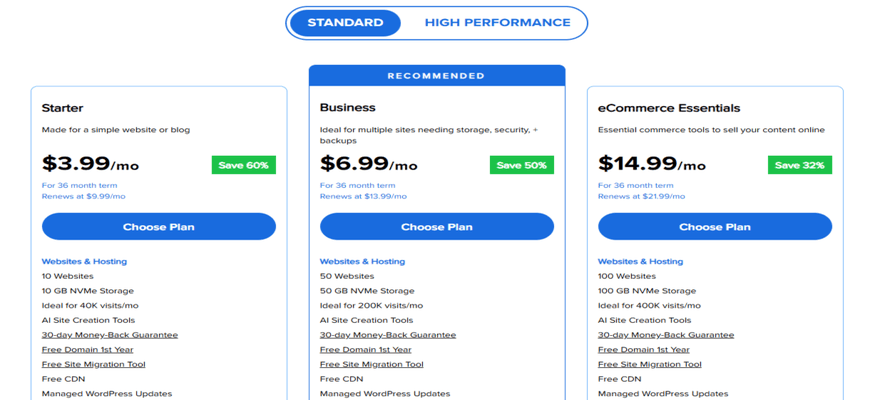Open eCommerce 30-day Money-Back Guarantee link
880x400 pixels.
[666, 335]
